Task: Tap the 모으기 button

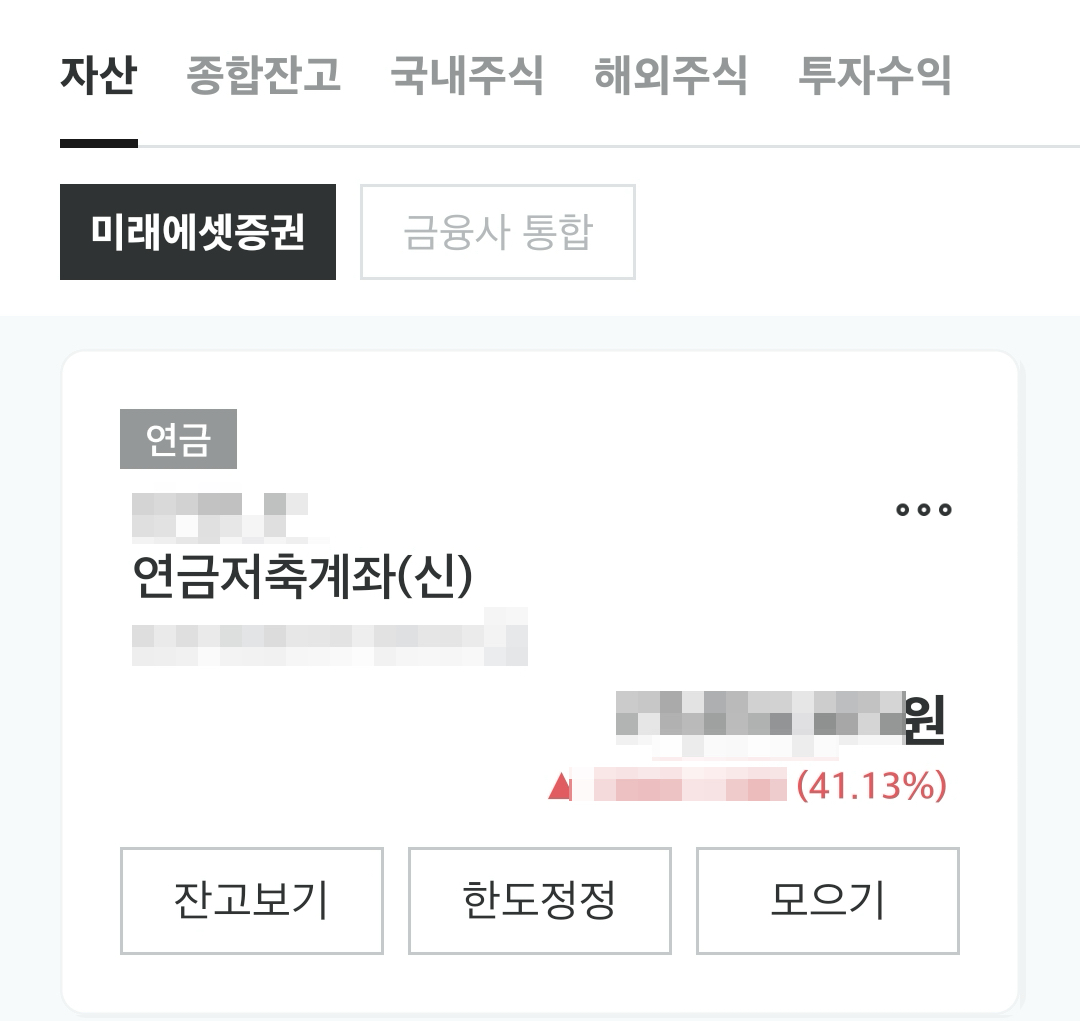Action: tap(827, 900)
